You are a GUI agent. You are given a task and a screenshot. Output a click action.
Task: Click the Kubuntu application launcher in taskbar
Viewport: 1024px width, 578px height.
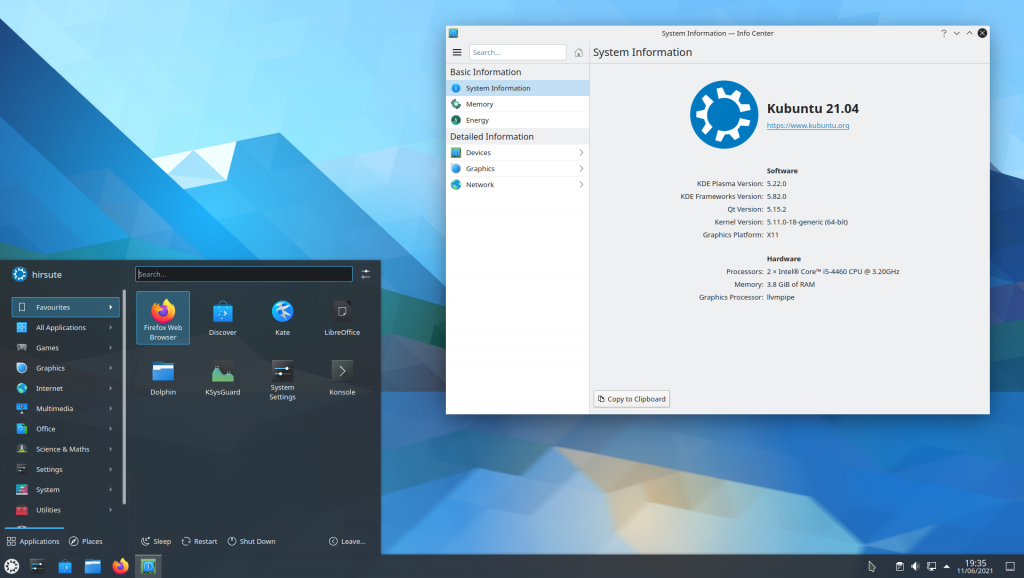tap(12, 566)
